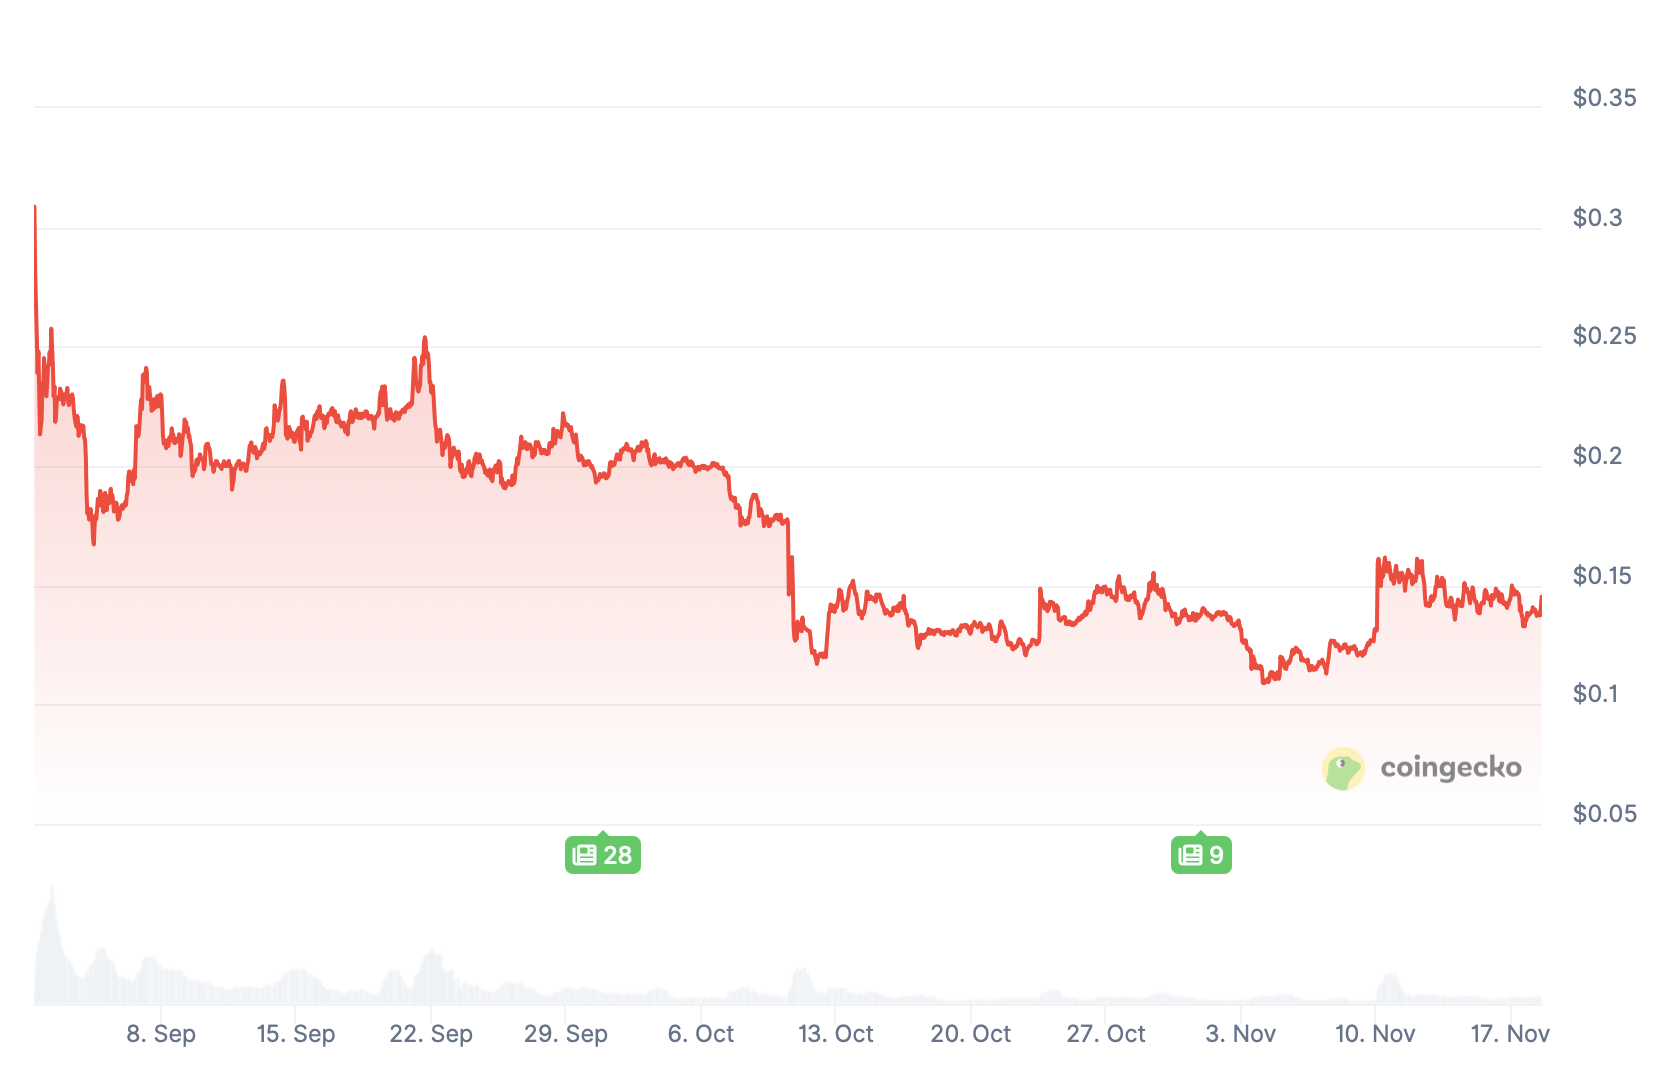Select the 20. Oct date label
The image size is (1674, 1078).
[x=971, y=1034]
